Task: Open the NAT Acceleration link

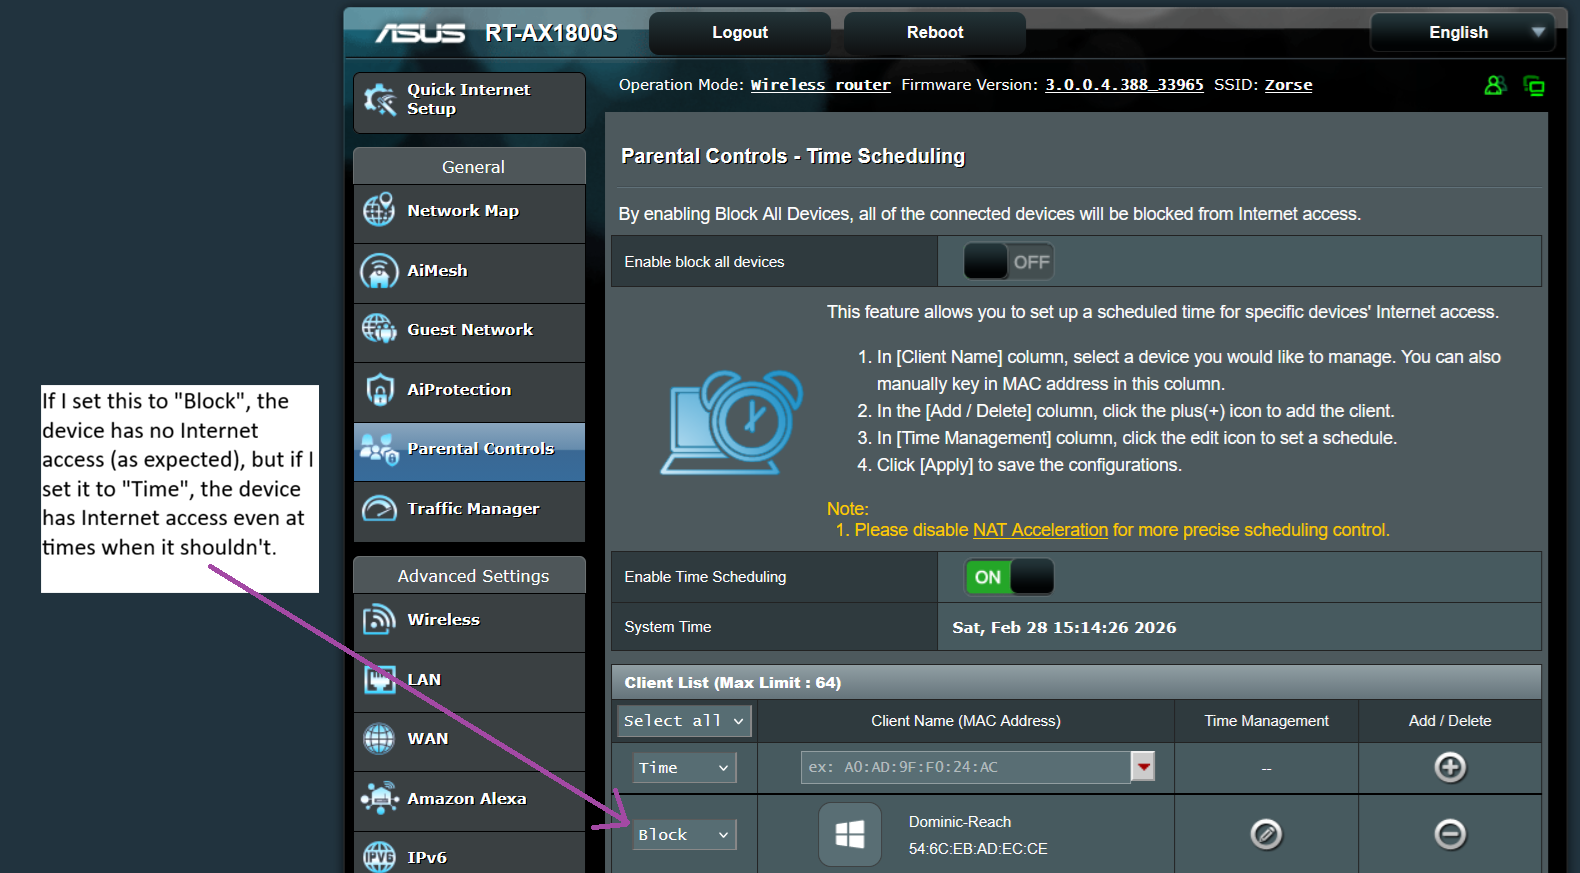Action: tap(1040, 530)
